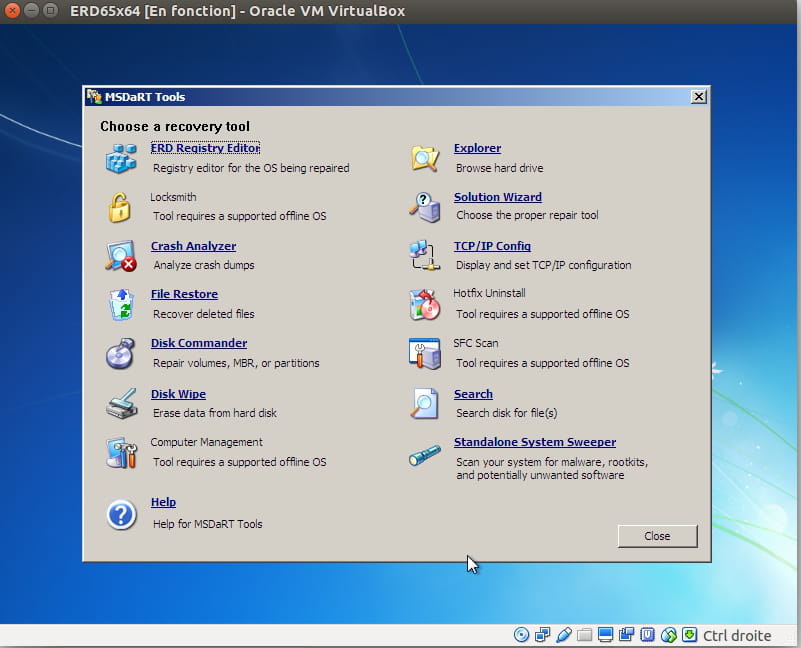This screenshot has height=648, width=801.
Task: Click the disabled Computer Management label
Action: click(206, 442)
